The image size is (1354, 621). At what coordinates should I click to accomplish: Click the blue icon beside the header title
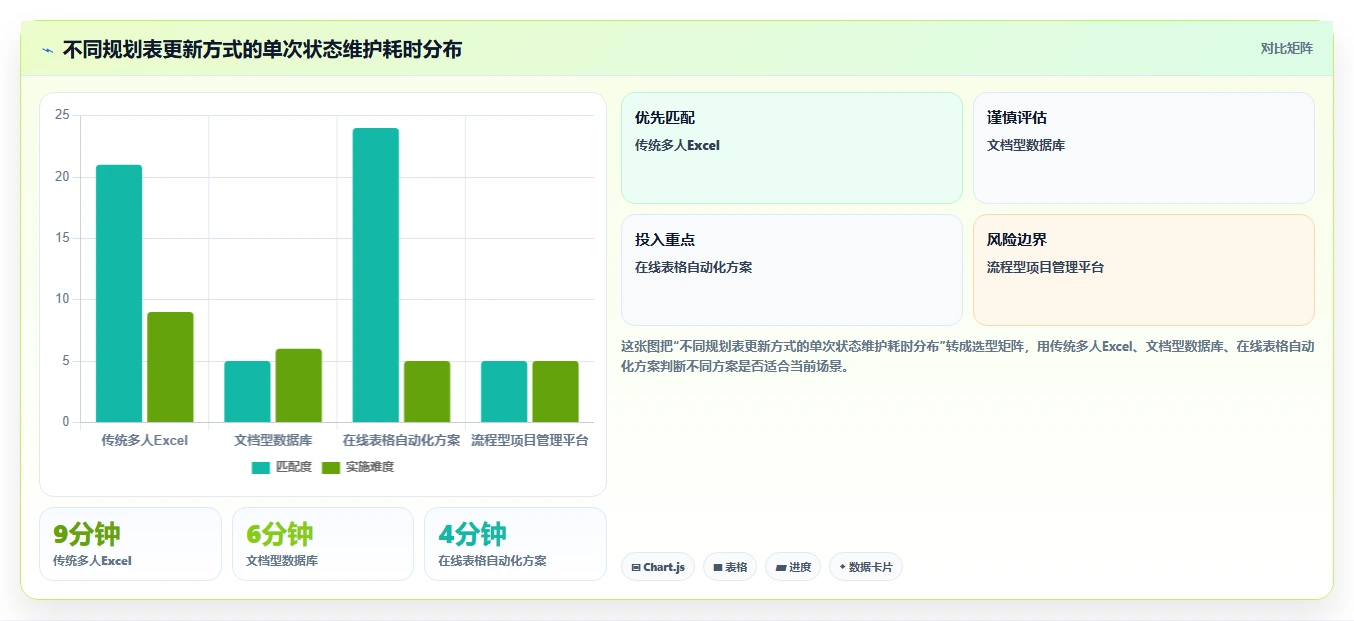(48, 50)
